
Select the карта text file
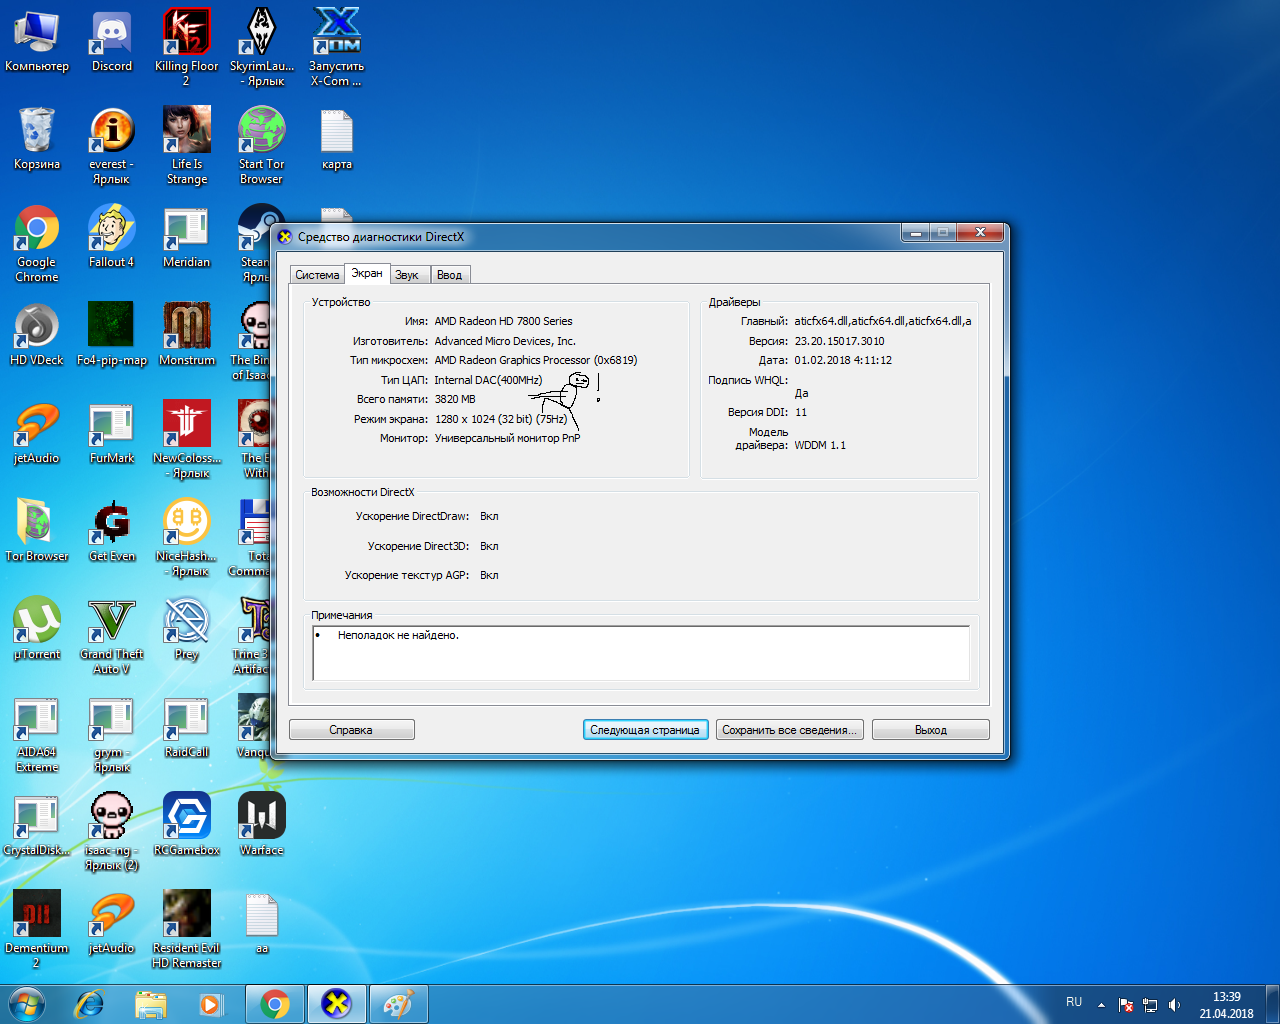[337, 138]
